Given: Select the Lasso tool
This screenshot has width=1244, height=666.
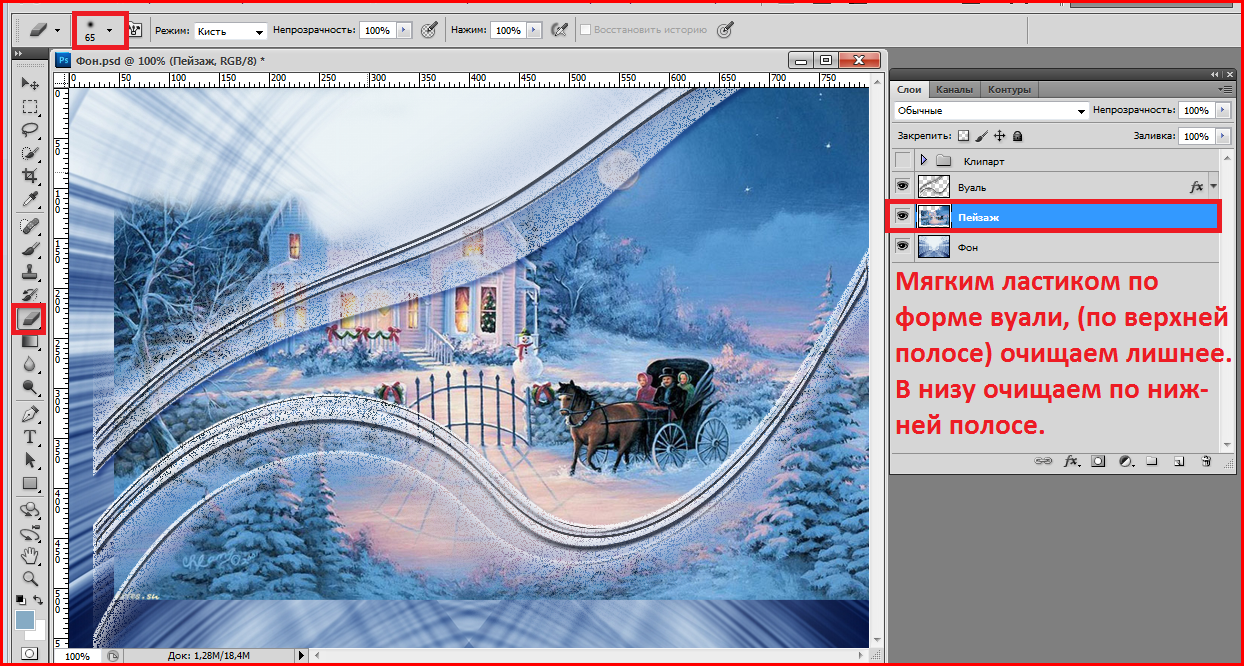Looking at the screenshot, I should pos(30,130).
